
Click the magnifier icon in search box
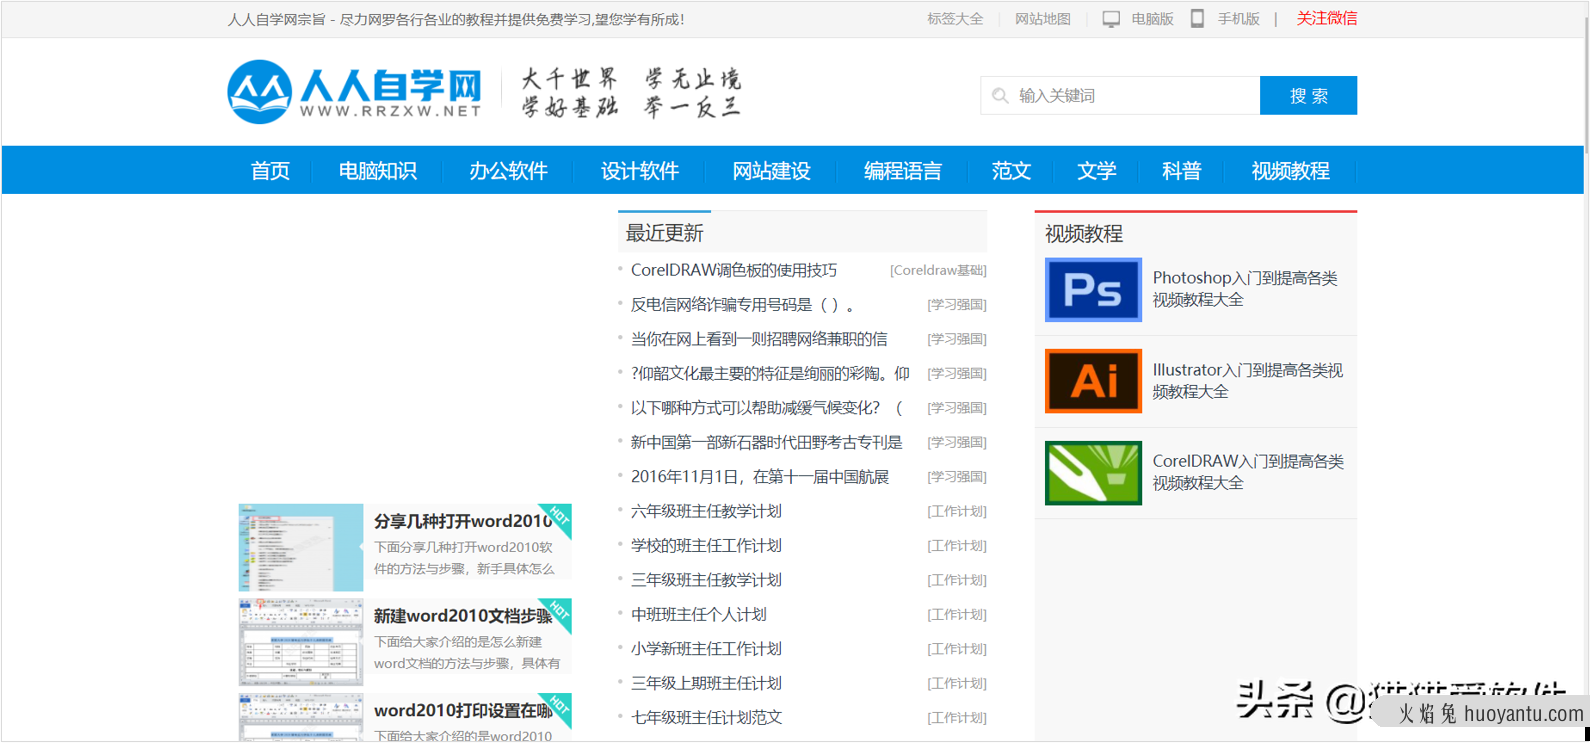coord(1000,96)
